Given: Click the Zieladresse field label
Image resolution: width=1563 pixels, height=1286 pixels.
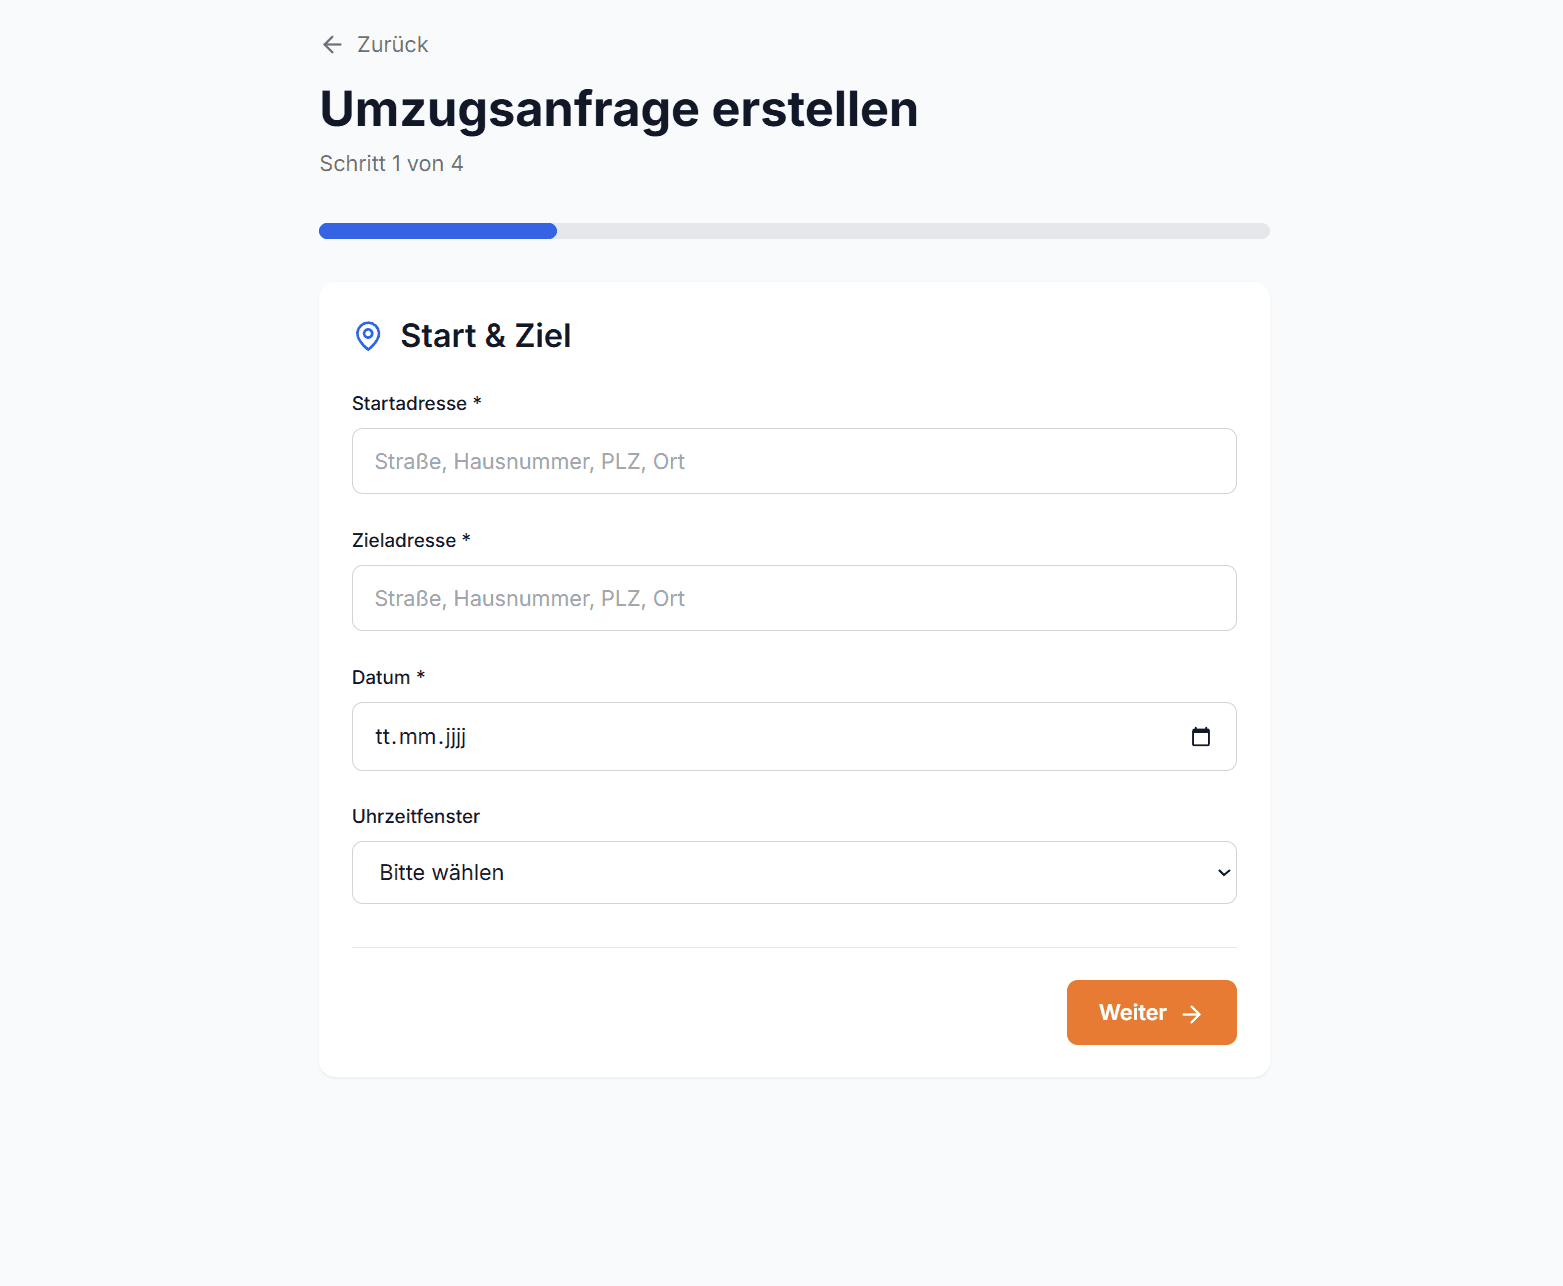Looking at the screenshot, I should click(x=404, y=540).
